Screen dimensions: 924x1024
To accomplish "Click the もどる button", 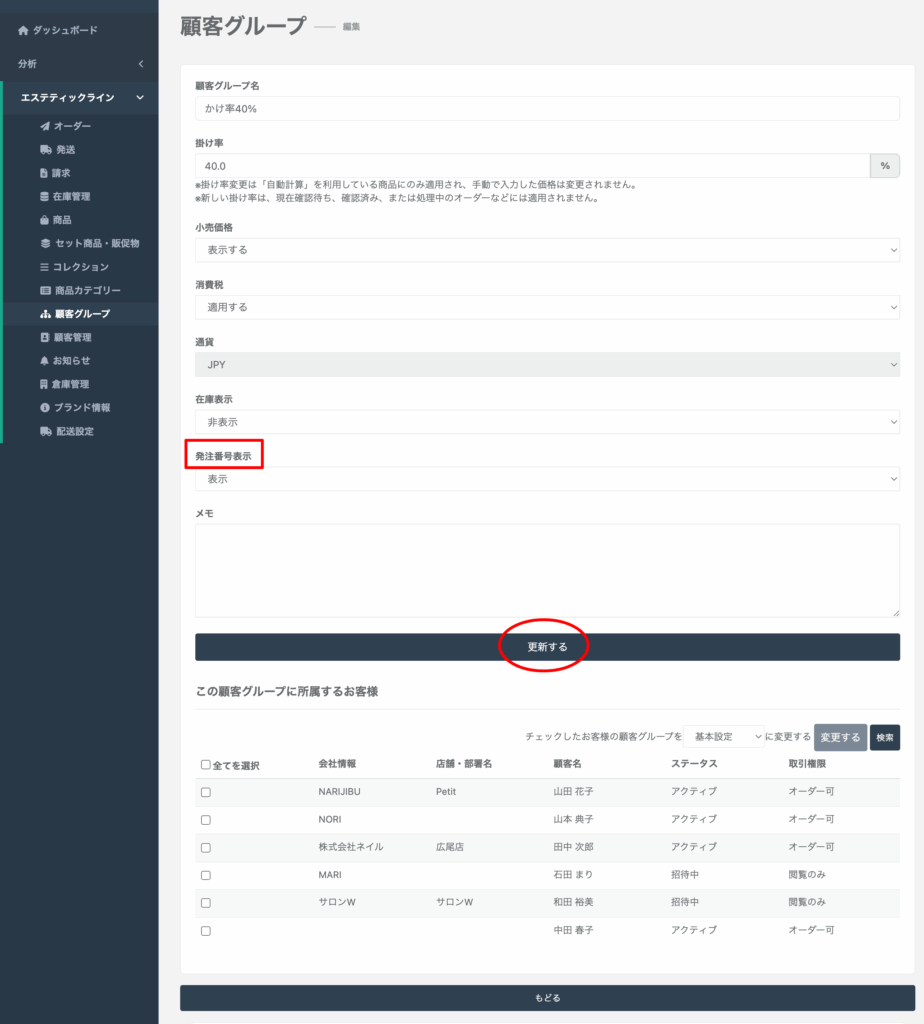I will pos(547,998).
